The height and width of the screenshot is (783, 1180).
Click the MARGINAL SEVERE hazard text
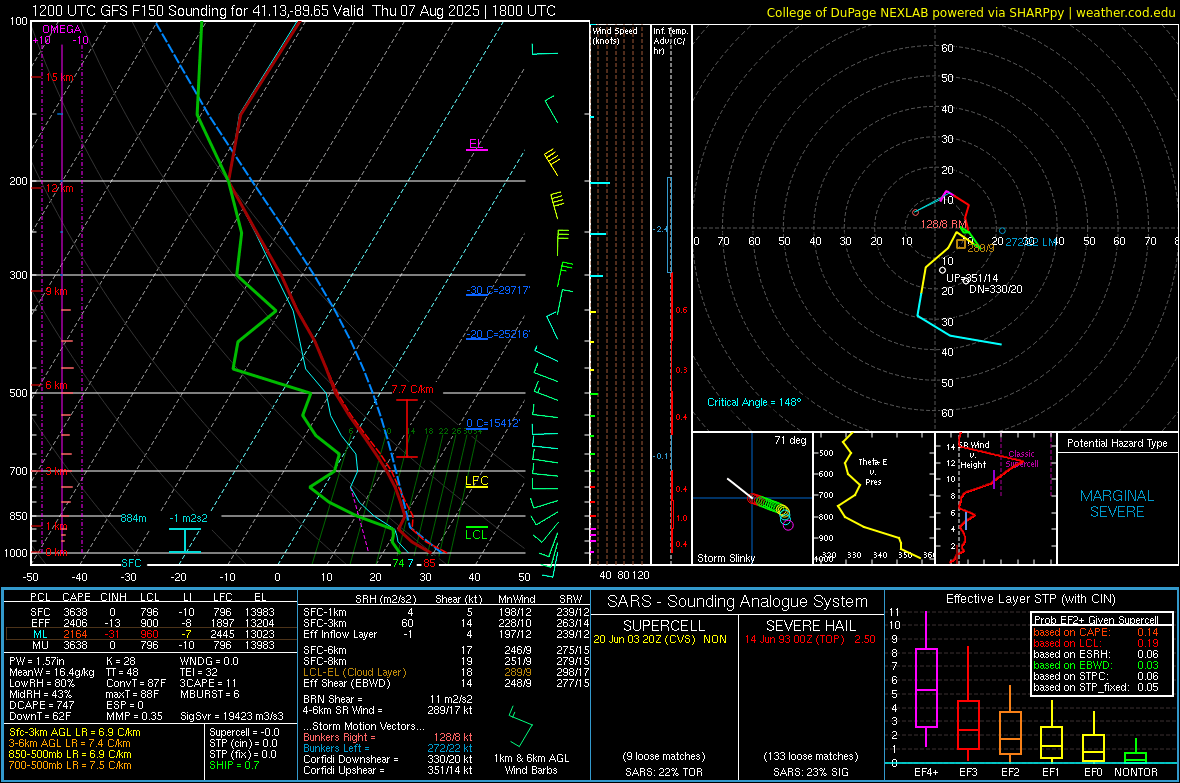coord(1117,504)
